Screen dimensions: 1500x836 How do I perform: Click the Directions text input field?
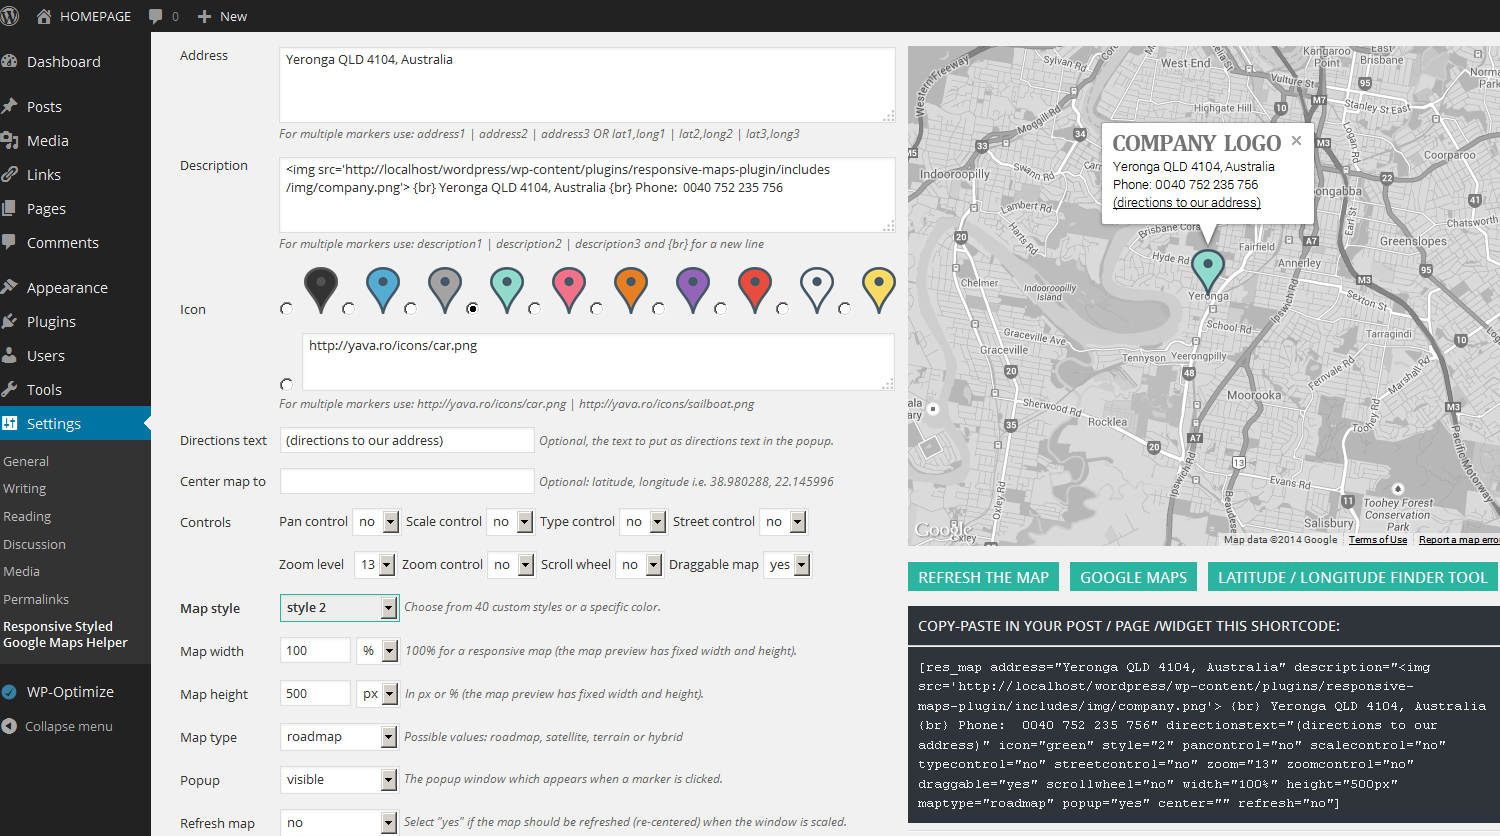point(407,440)
